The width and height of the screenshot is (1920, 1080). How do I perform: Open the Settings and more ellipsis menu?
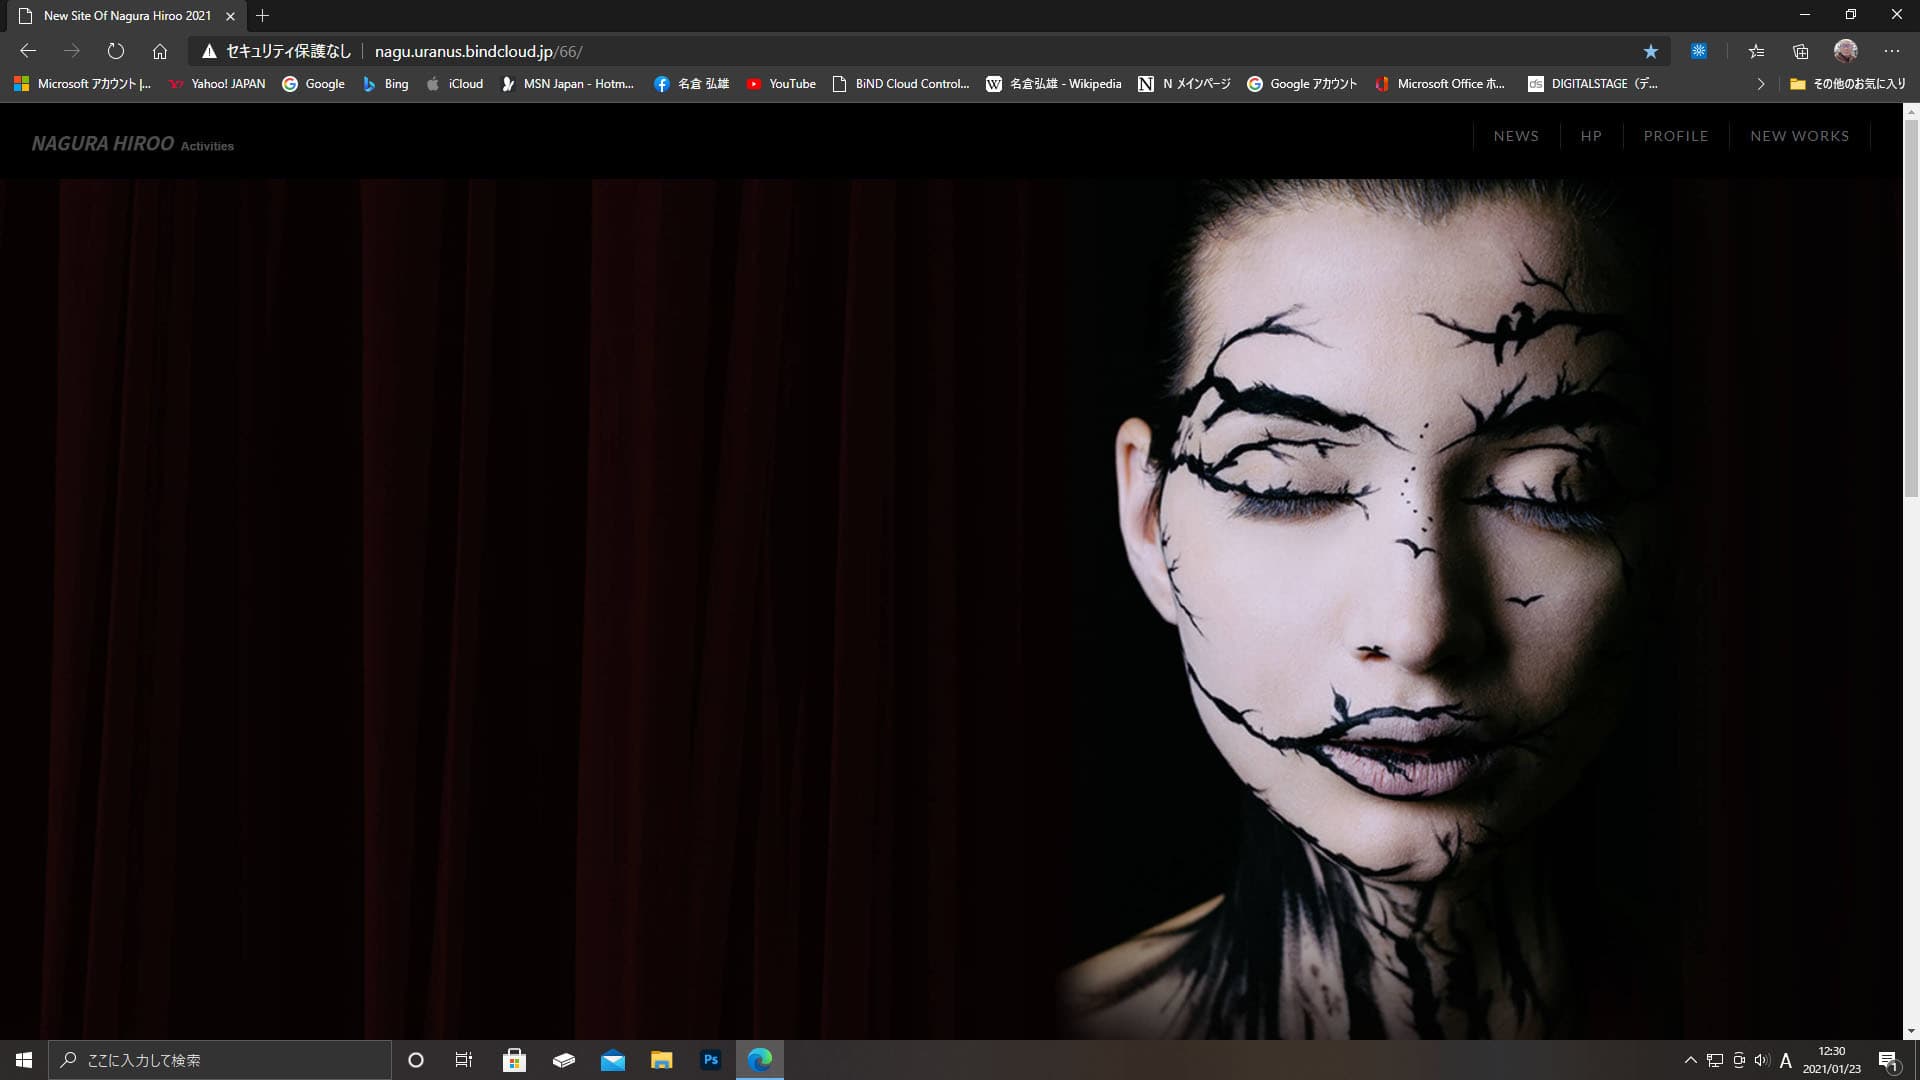1891,51
